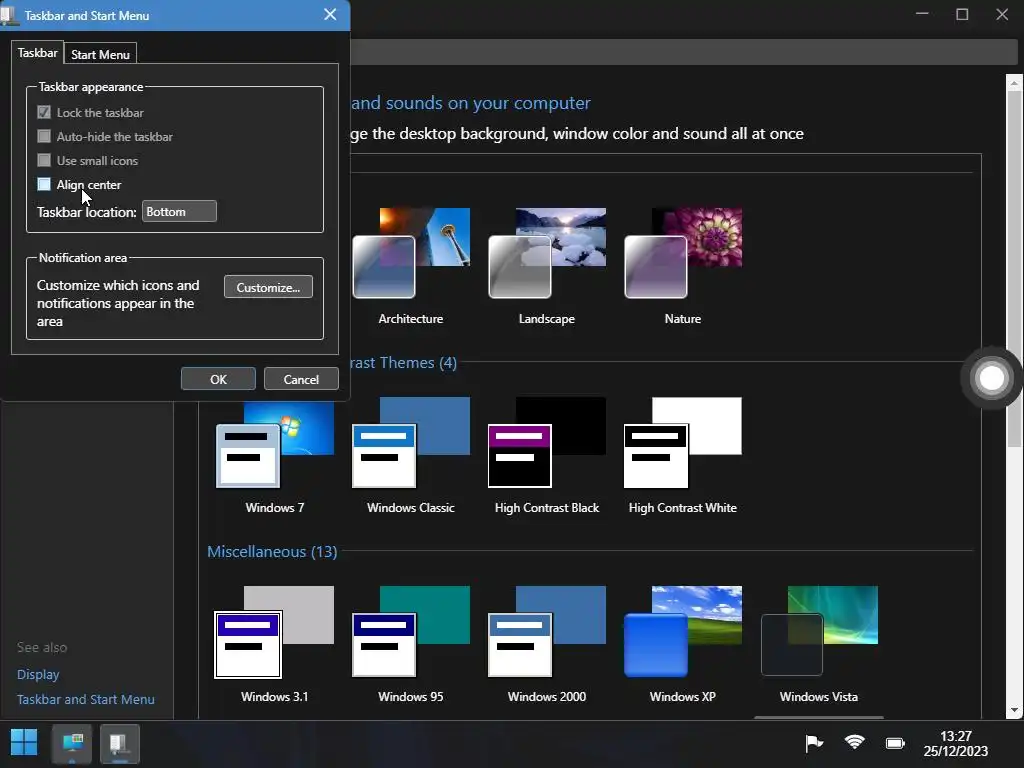Click the scrollbar down arrow
Viewport: 1024px width, 768px height.
pyautogui.click(x=1014, y=710)
